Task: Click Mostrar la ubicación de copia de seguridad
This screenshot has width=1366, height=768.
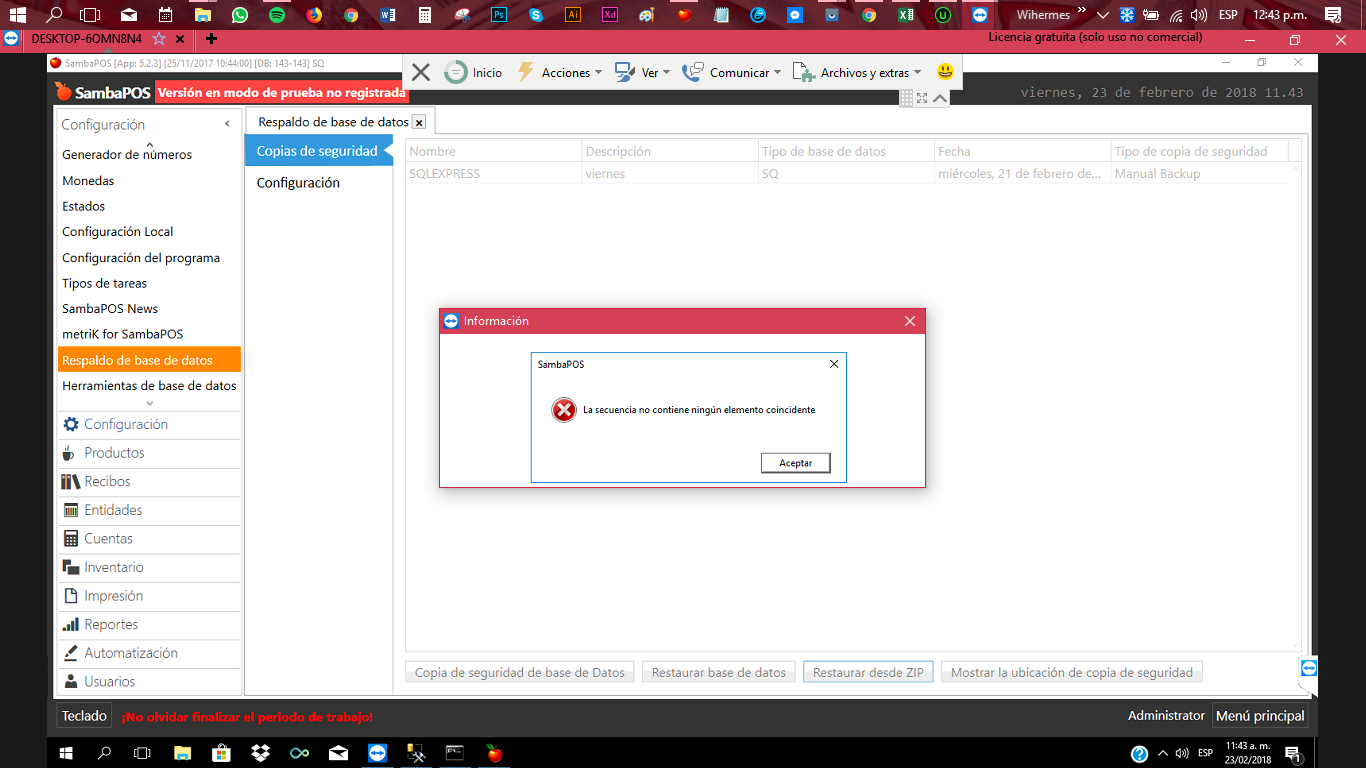Action: pos(1072,672)
